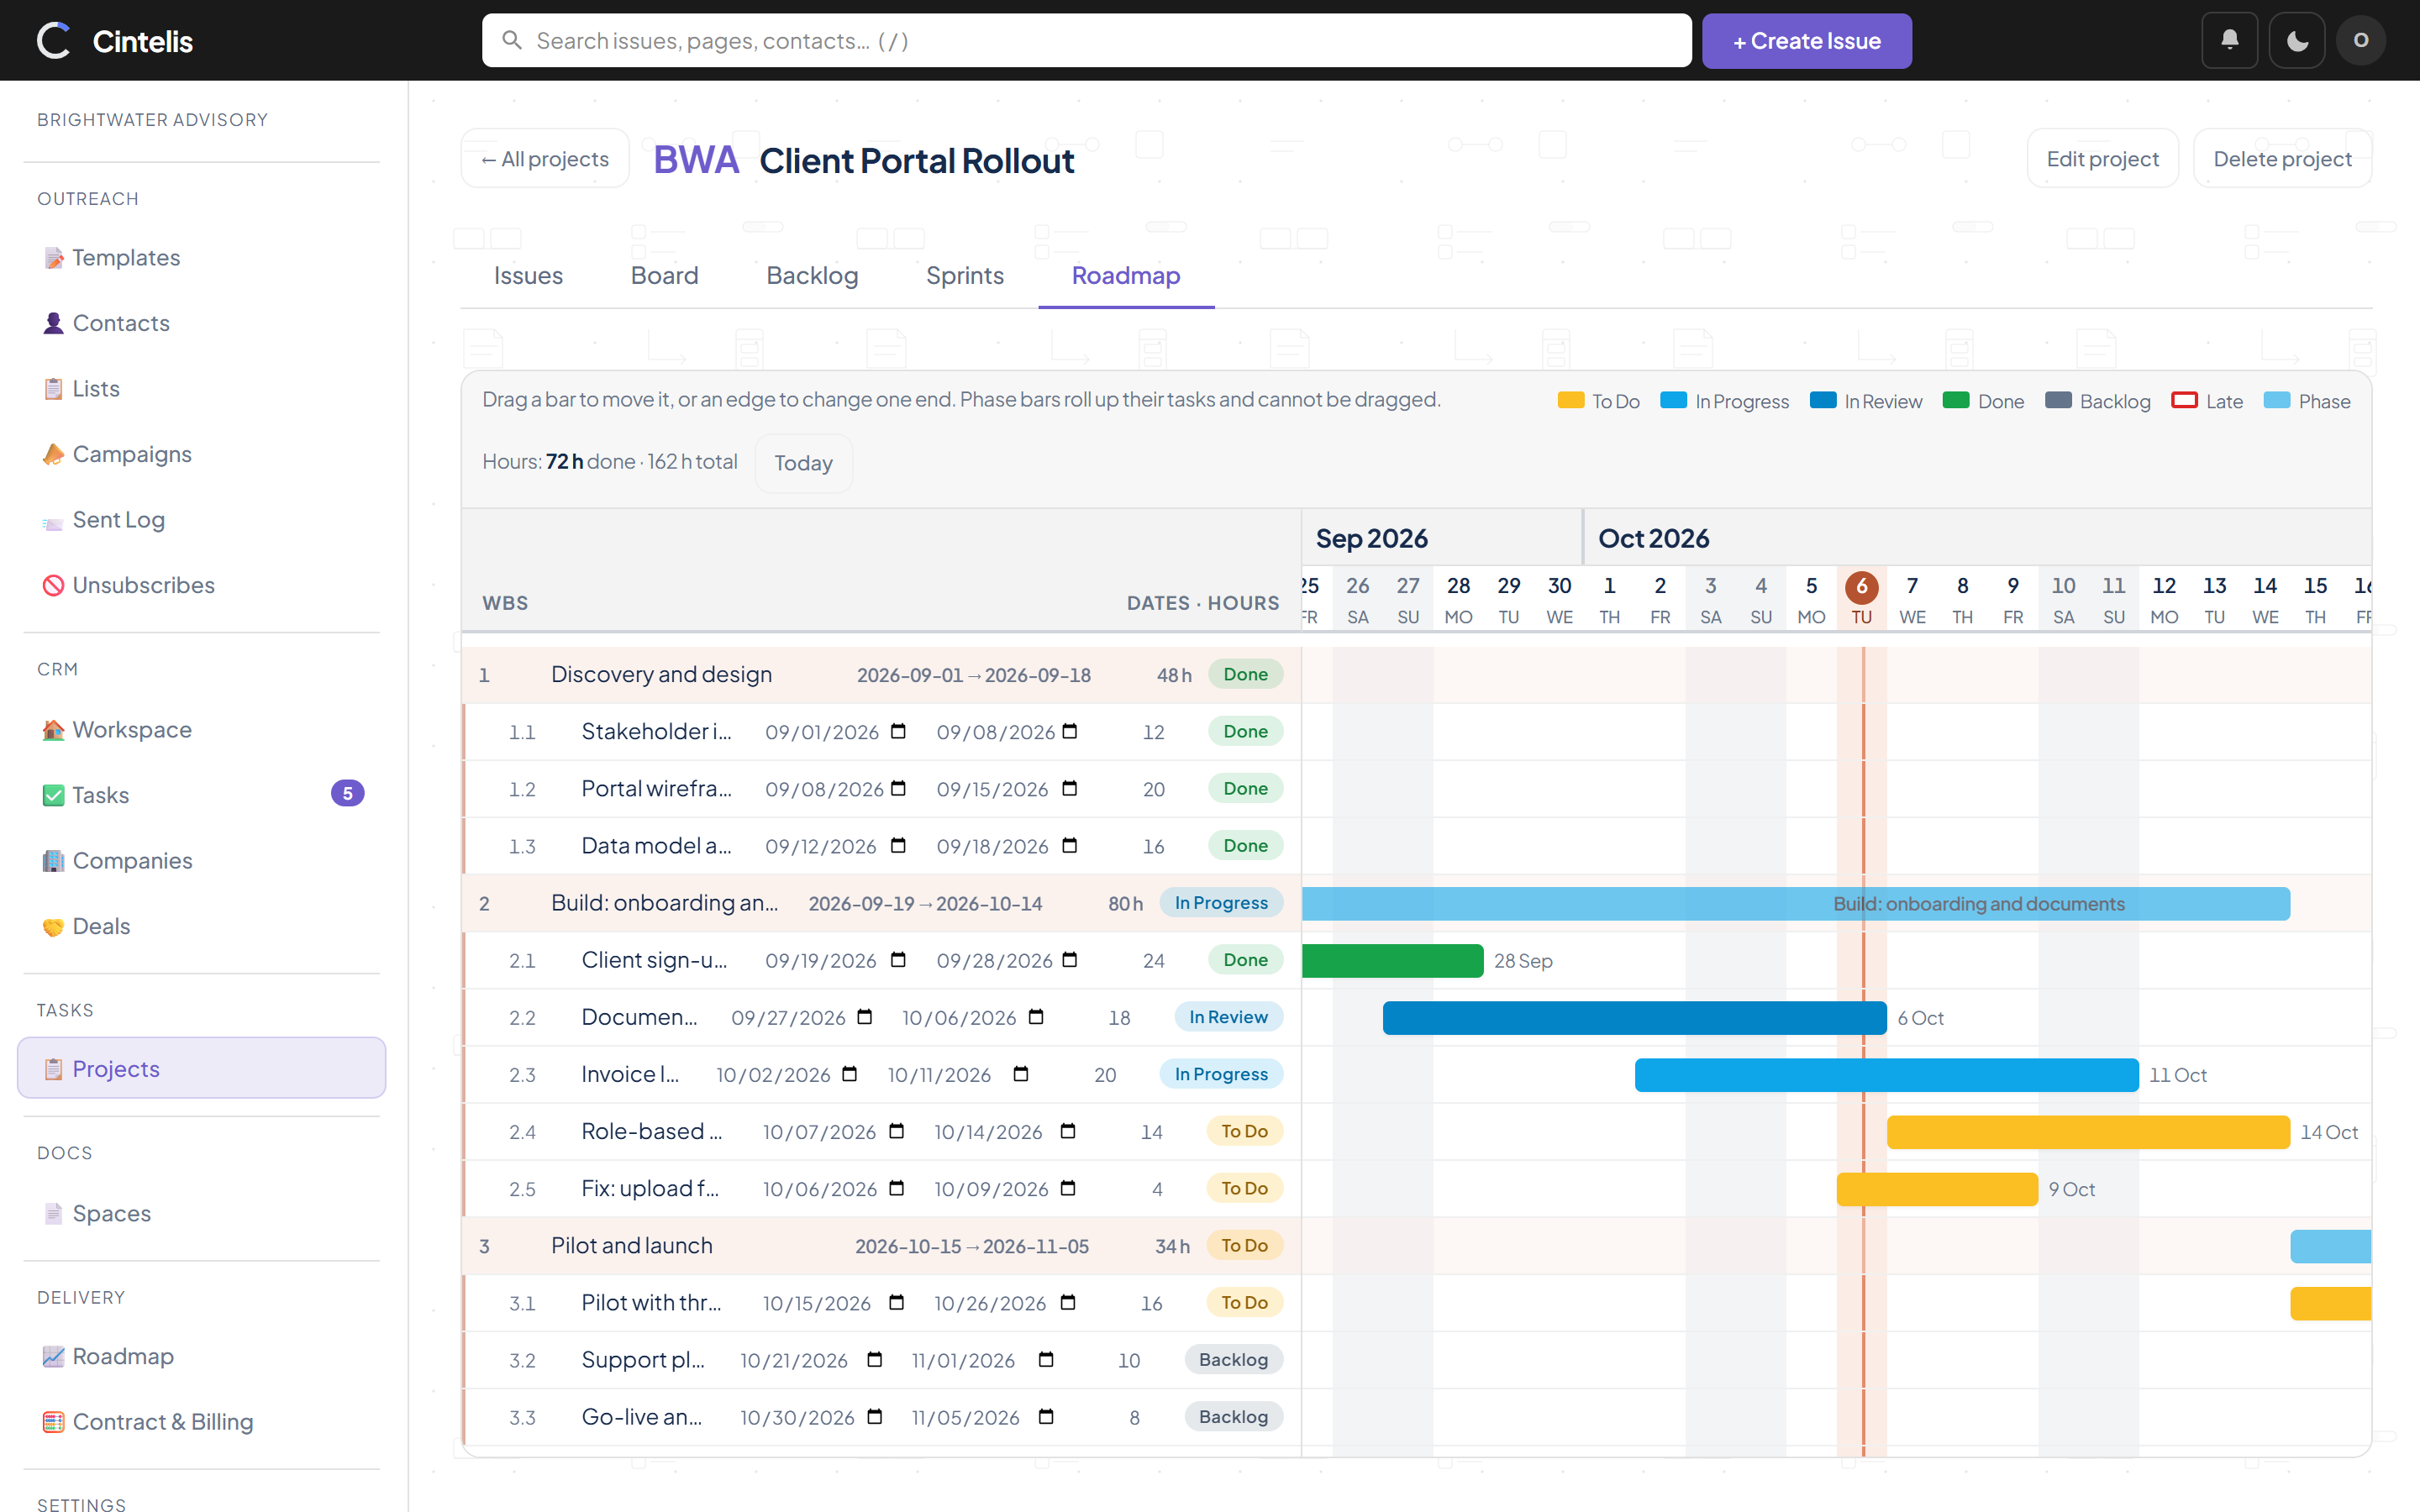Image resolution: width=2420 pixels, height=1512 pixels.
Task: Go back to All projects
Action: 545,159
